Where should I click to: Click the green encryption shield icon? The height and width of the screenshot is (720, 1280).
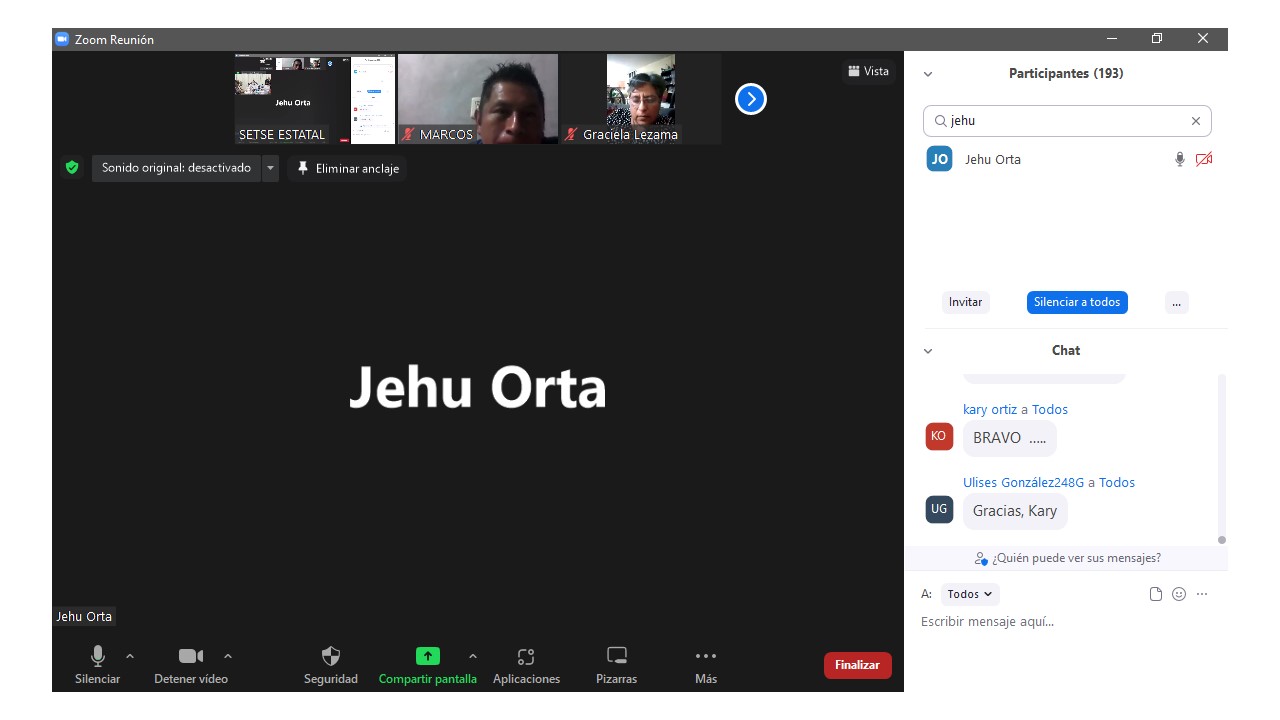coord(72,168)
